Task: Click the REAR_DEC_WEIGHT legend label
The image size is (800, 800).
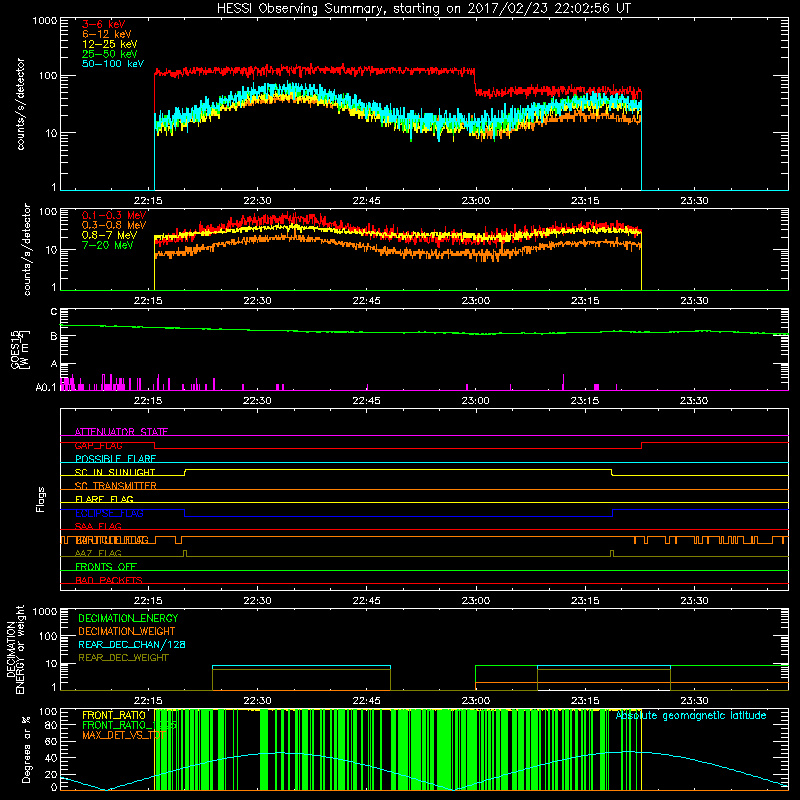Action: (x=123, y=658)
